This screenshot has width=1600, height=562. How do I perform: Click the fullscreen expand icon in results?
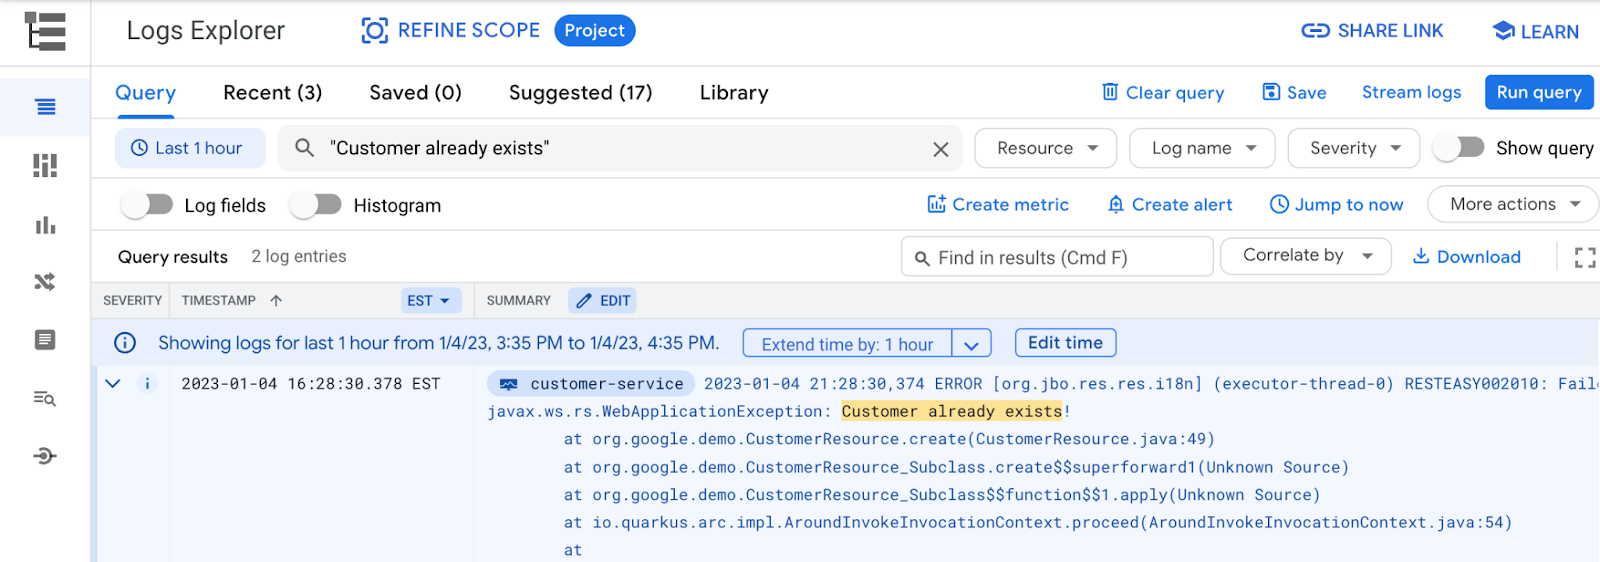[1584, 258]
